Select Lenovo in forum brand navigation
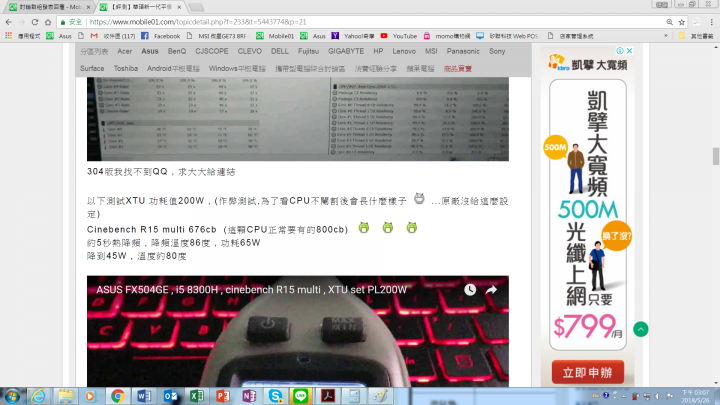This screenshot has width=720, height=405. tap(404, 51)
